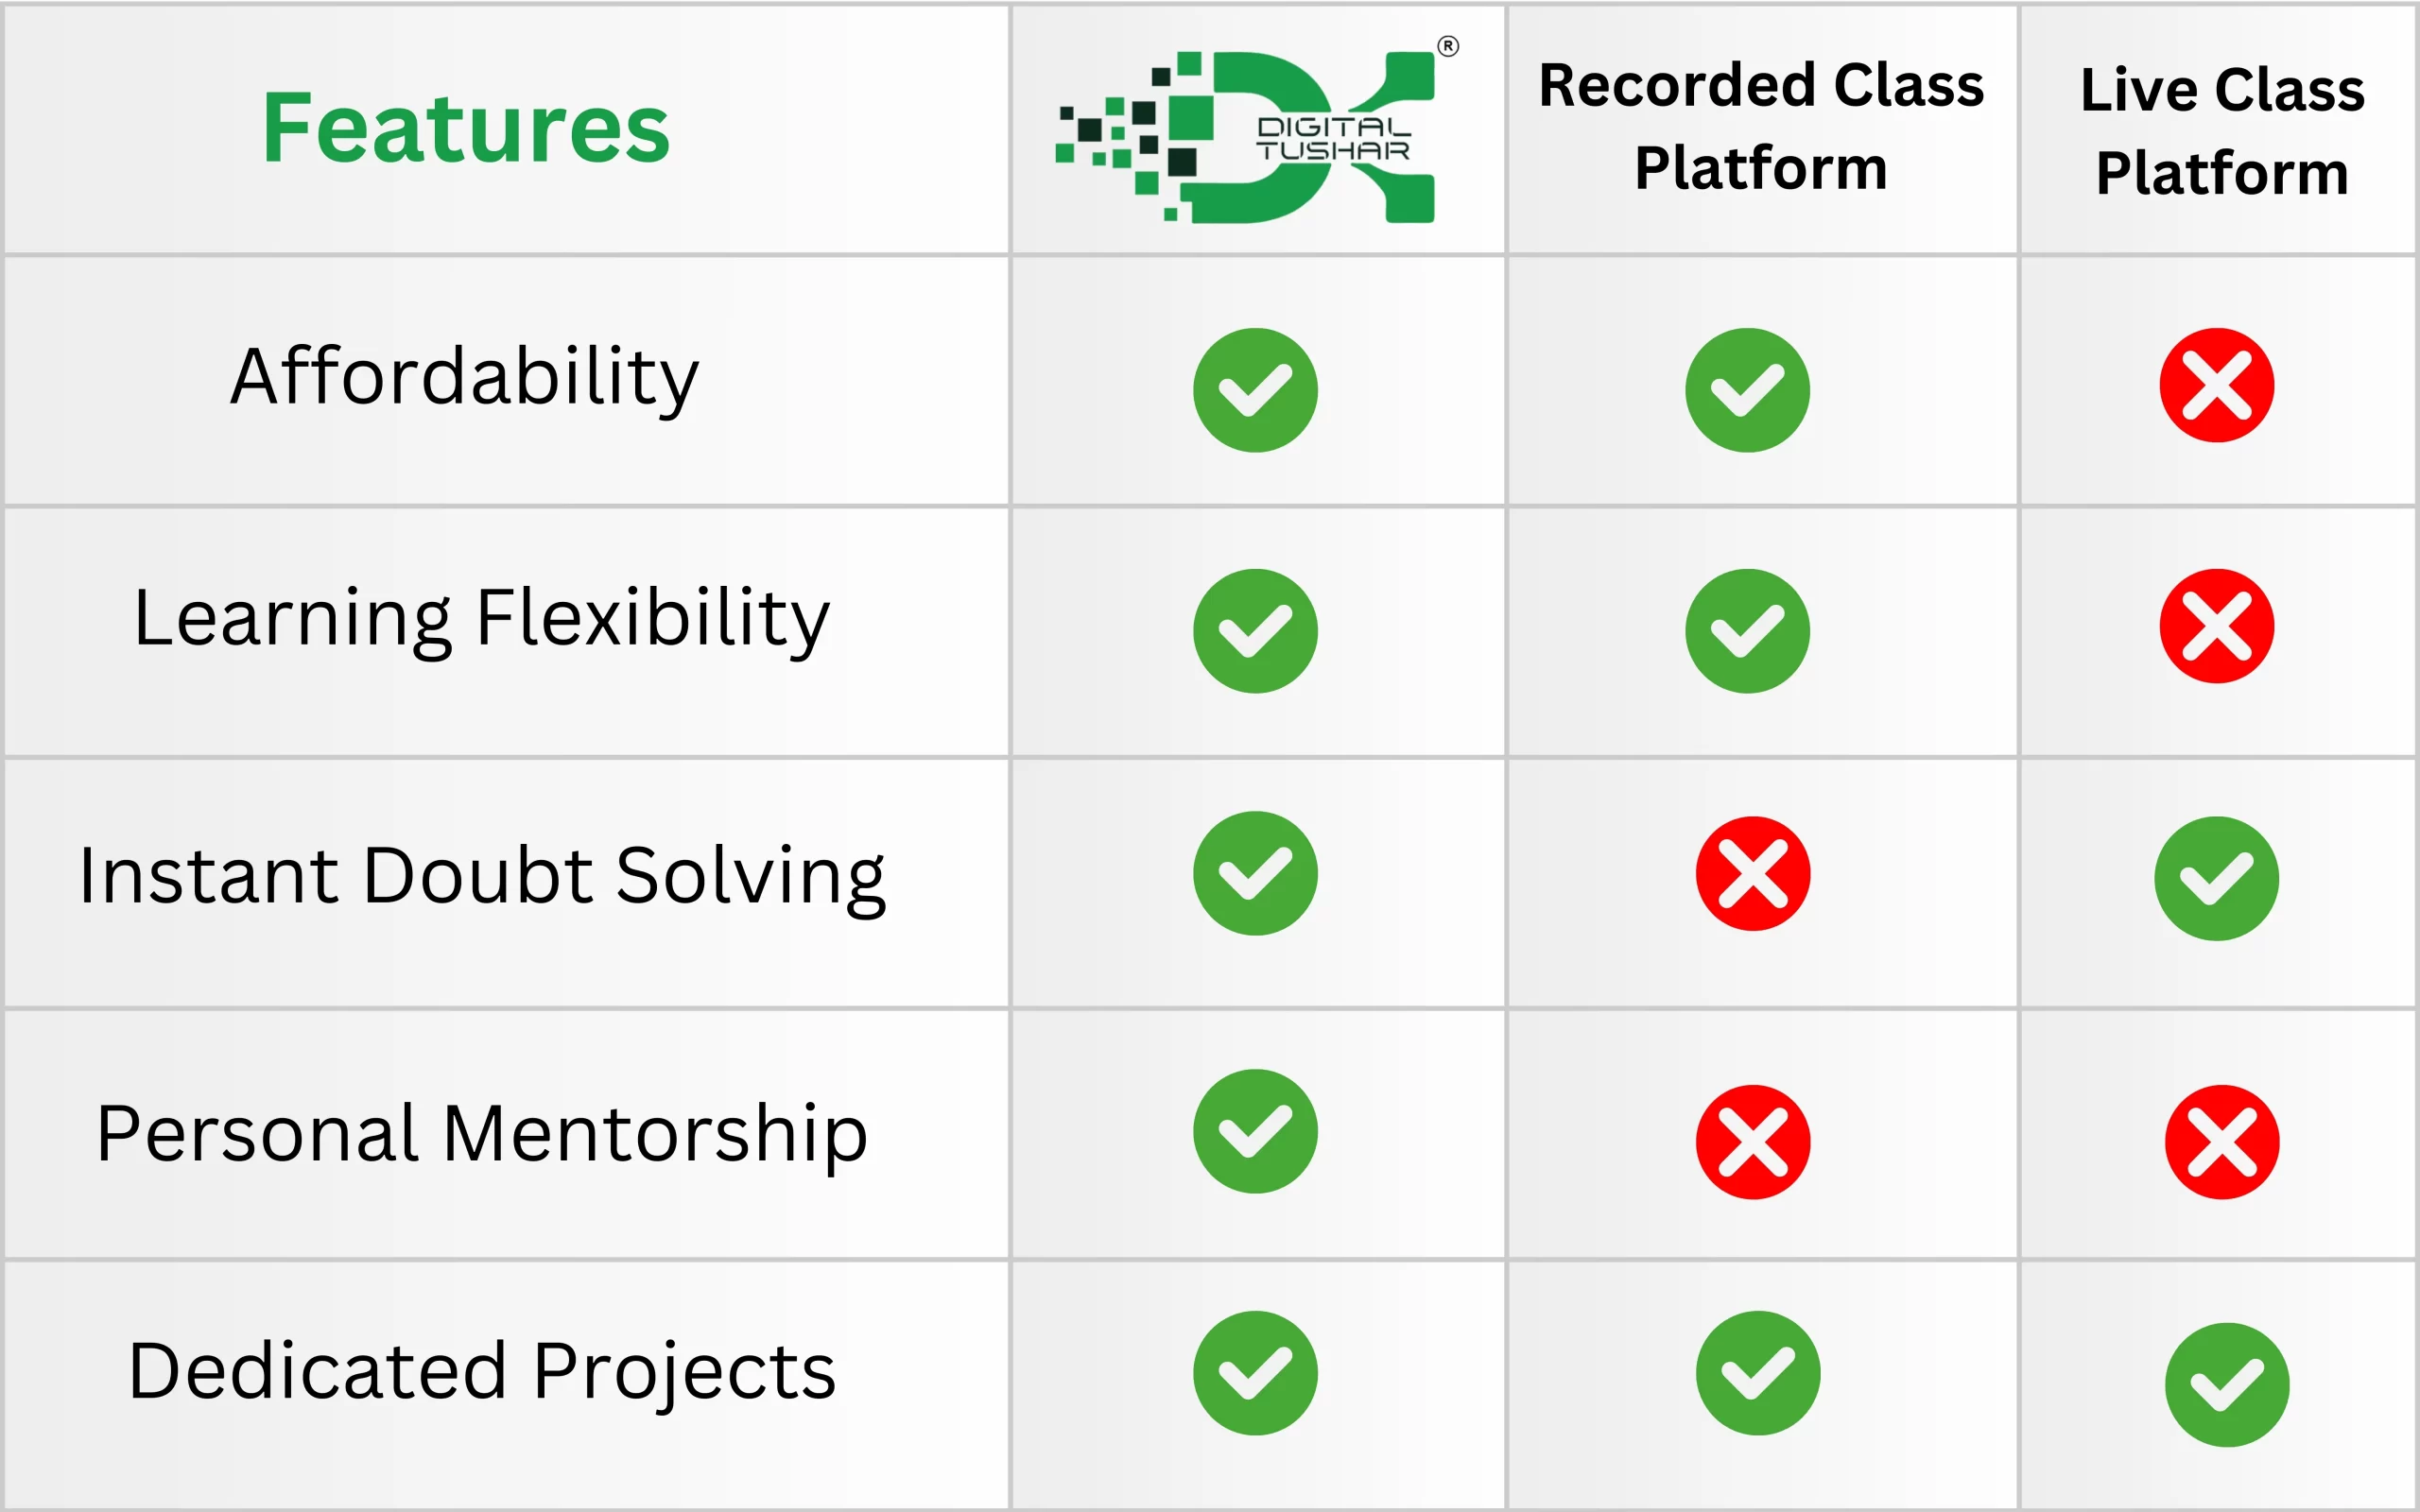The height and width of the screenshot is (1512, 2420).
Task: Click Live Class Platform's Dedicated Projects checkmark
Action: (x=2226, y=1384)
